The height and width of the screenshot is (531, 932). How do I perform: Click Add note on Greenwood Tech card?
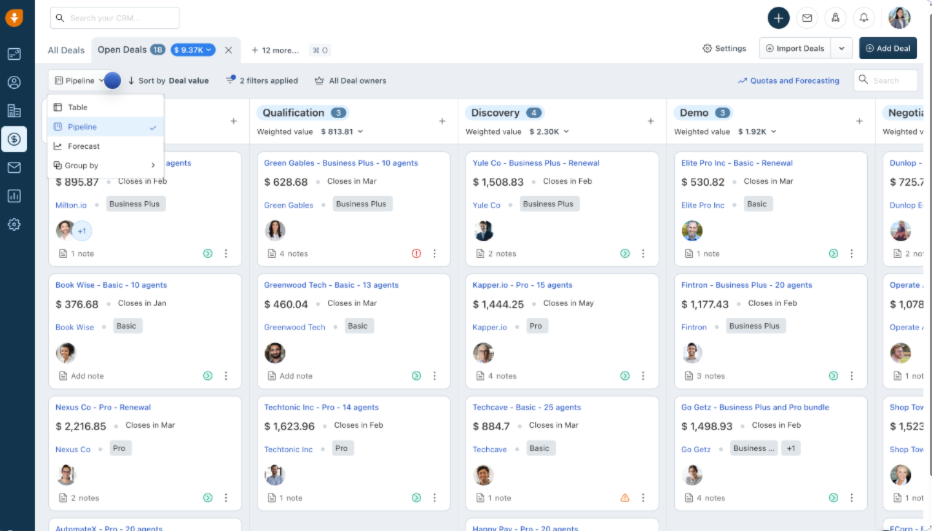[x=290, y=376]
